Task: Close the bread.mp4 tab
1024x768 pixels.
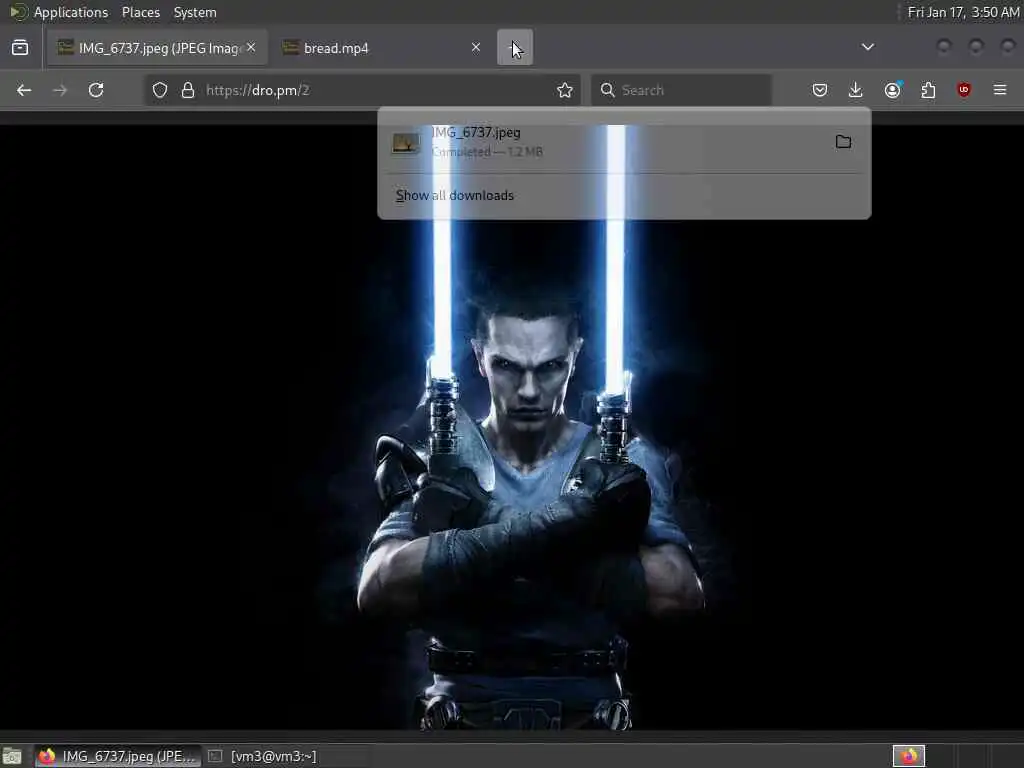Action: click(476, 47)
